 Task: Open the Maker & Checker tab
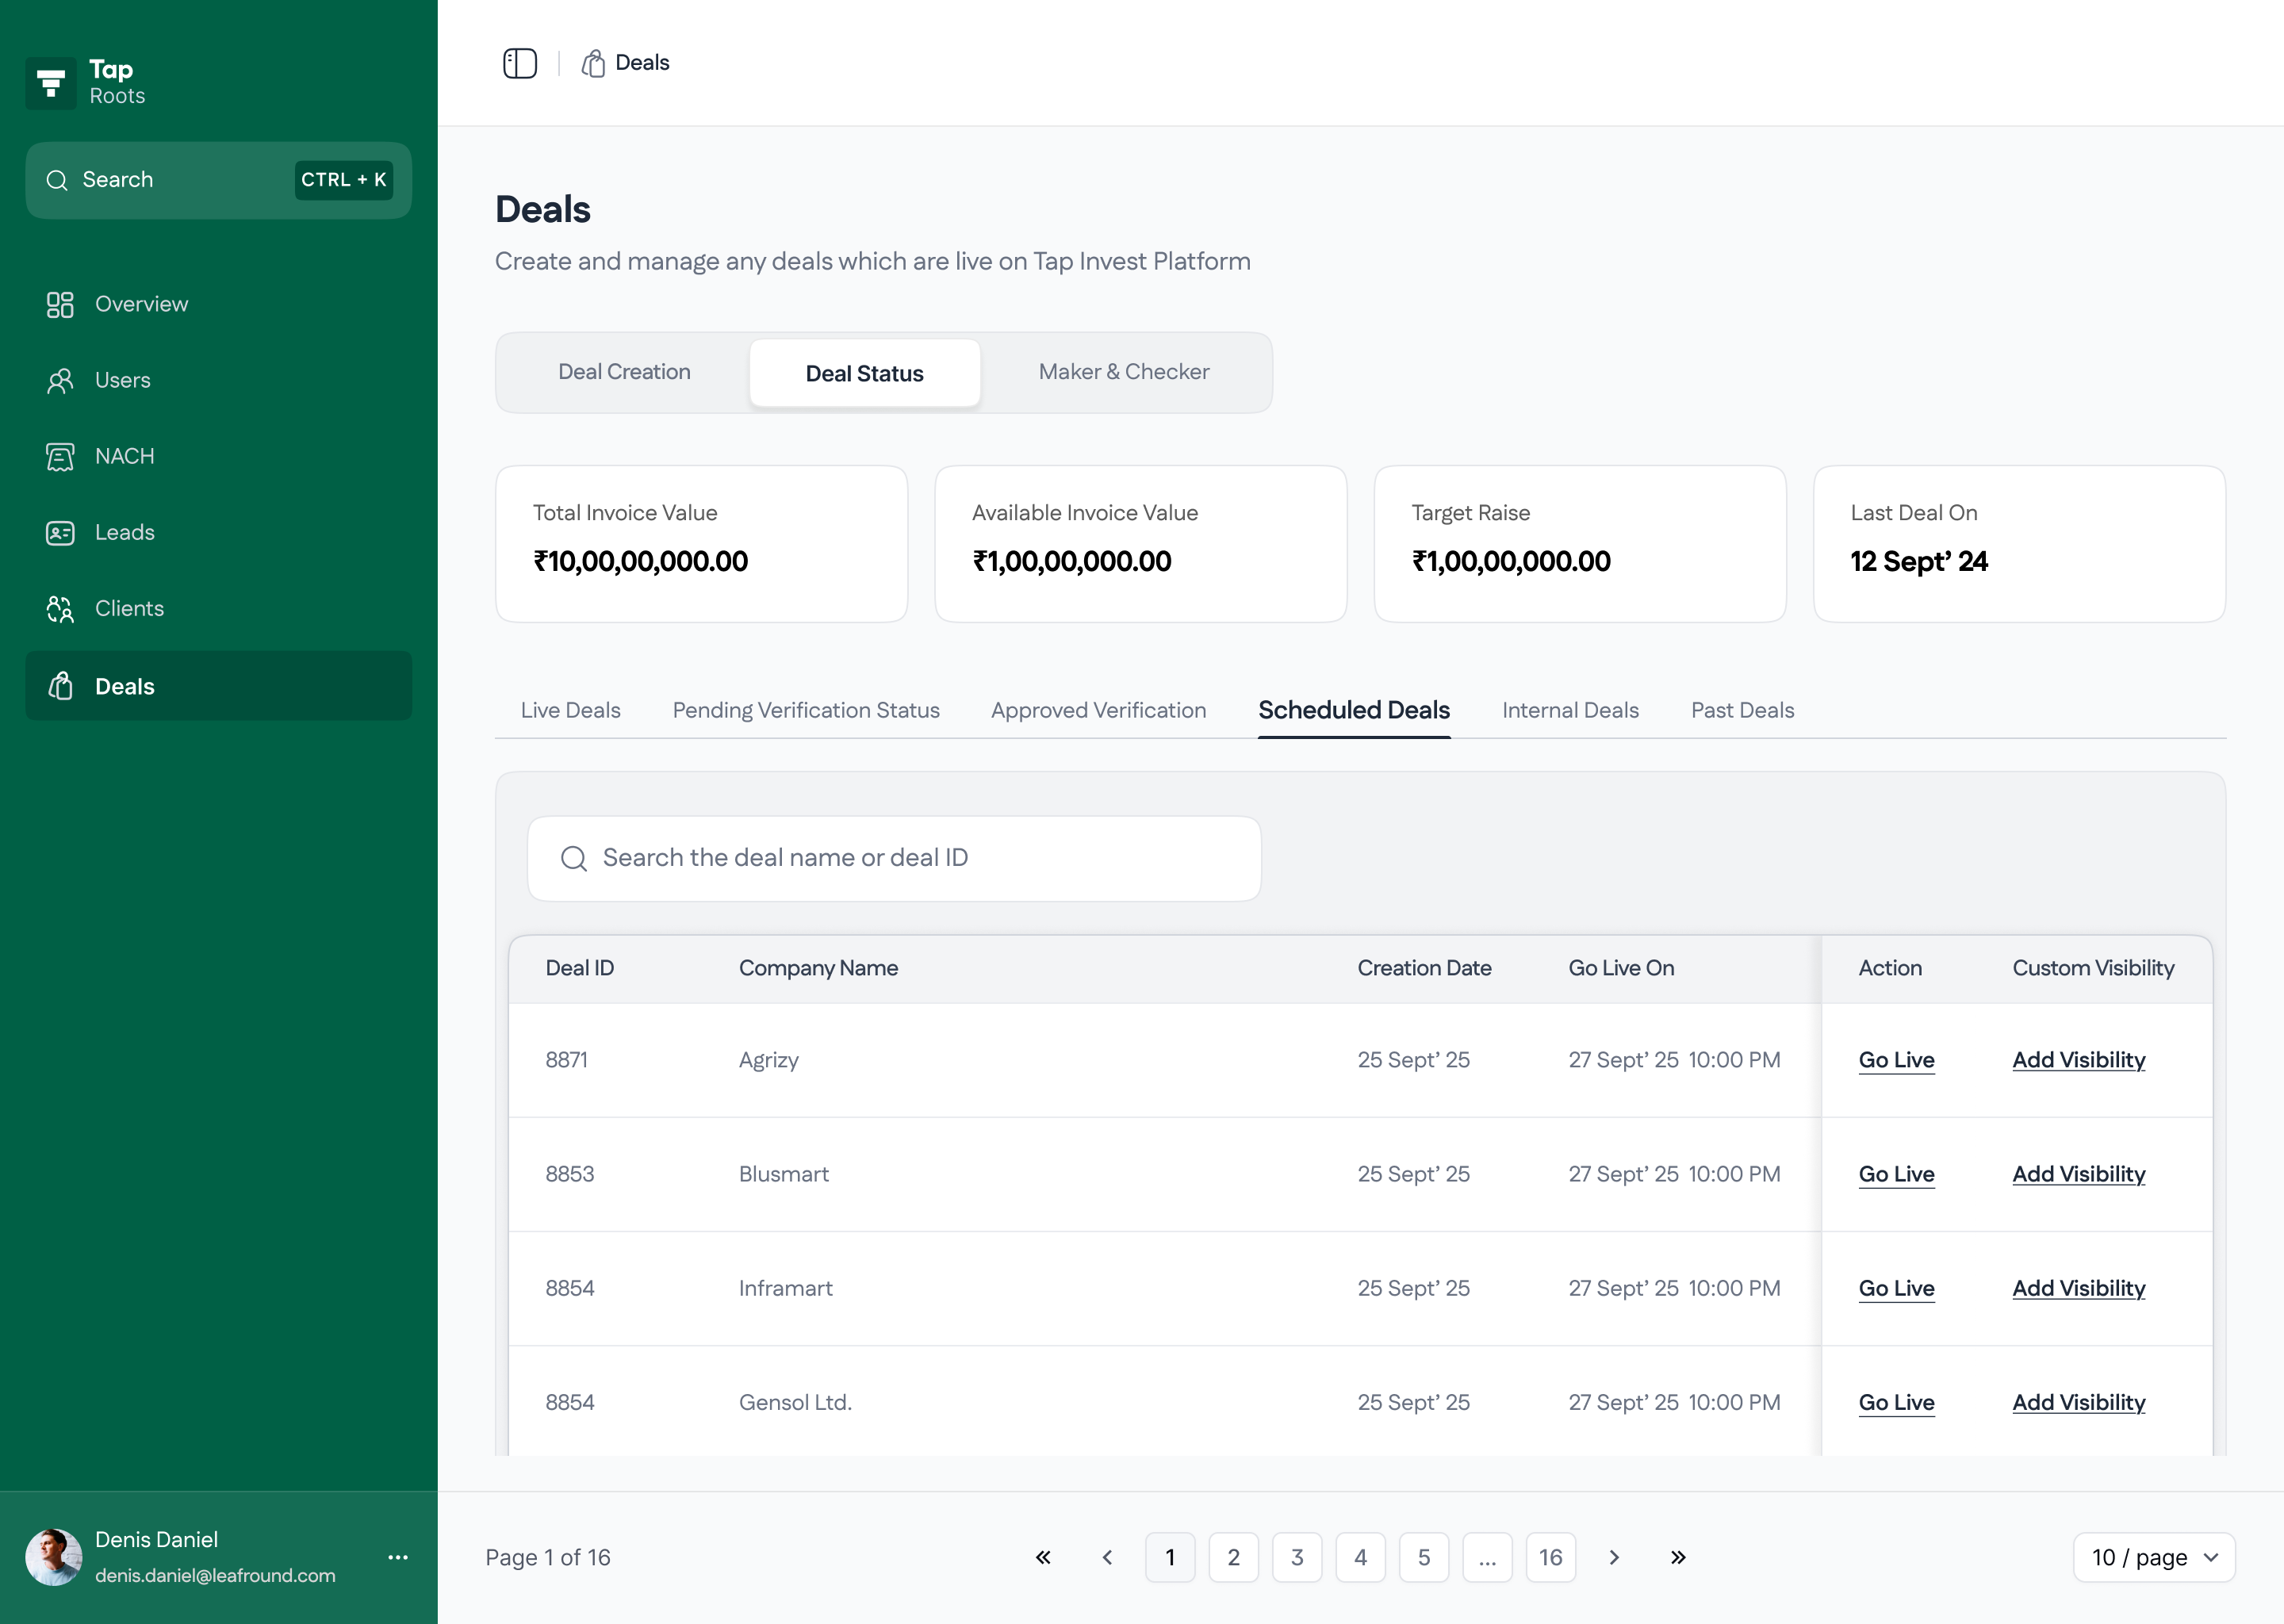coord(1124,372)
